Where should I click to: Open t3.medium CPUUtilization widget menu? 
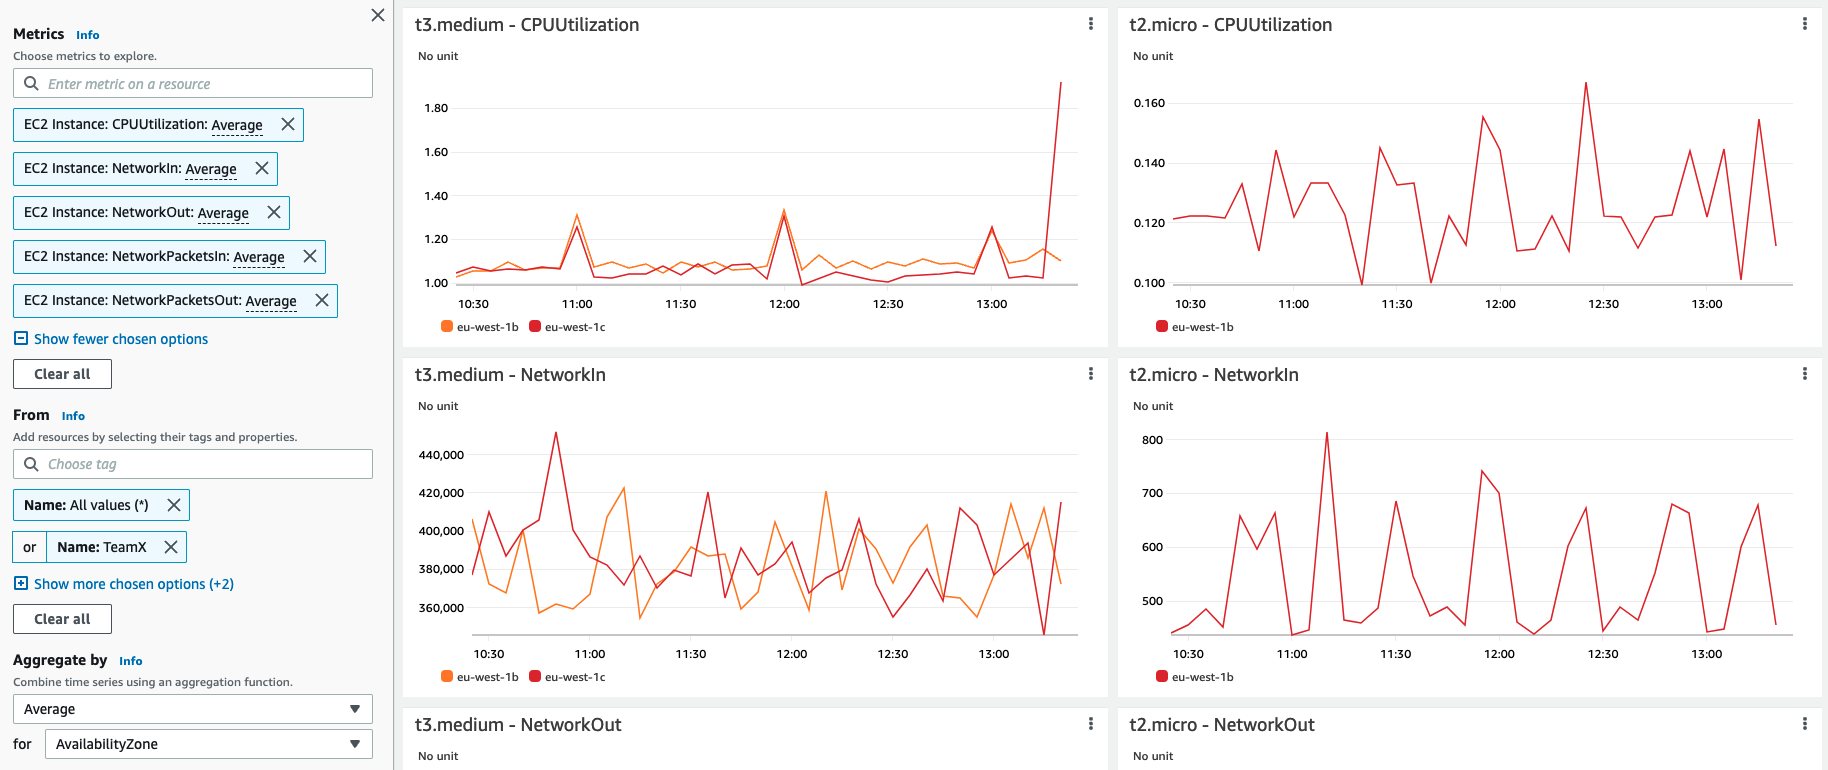[x=1090, y=24]
